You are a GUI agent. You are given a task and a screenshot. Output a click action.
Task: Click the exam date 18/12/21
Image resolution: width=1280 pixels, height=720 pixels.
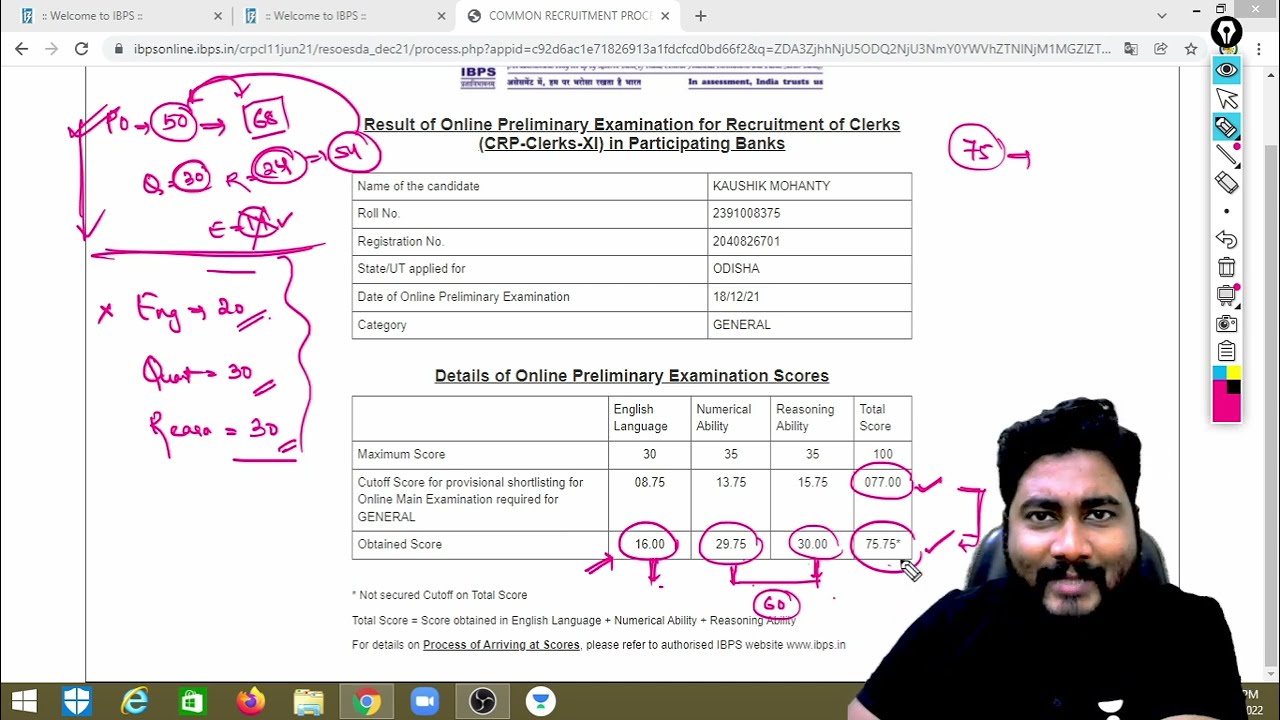coord(736,297)
